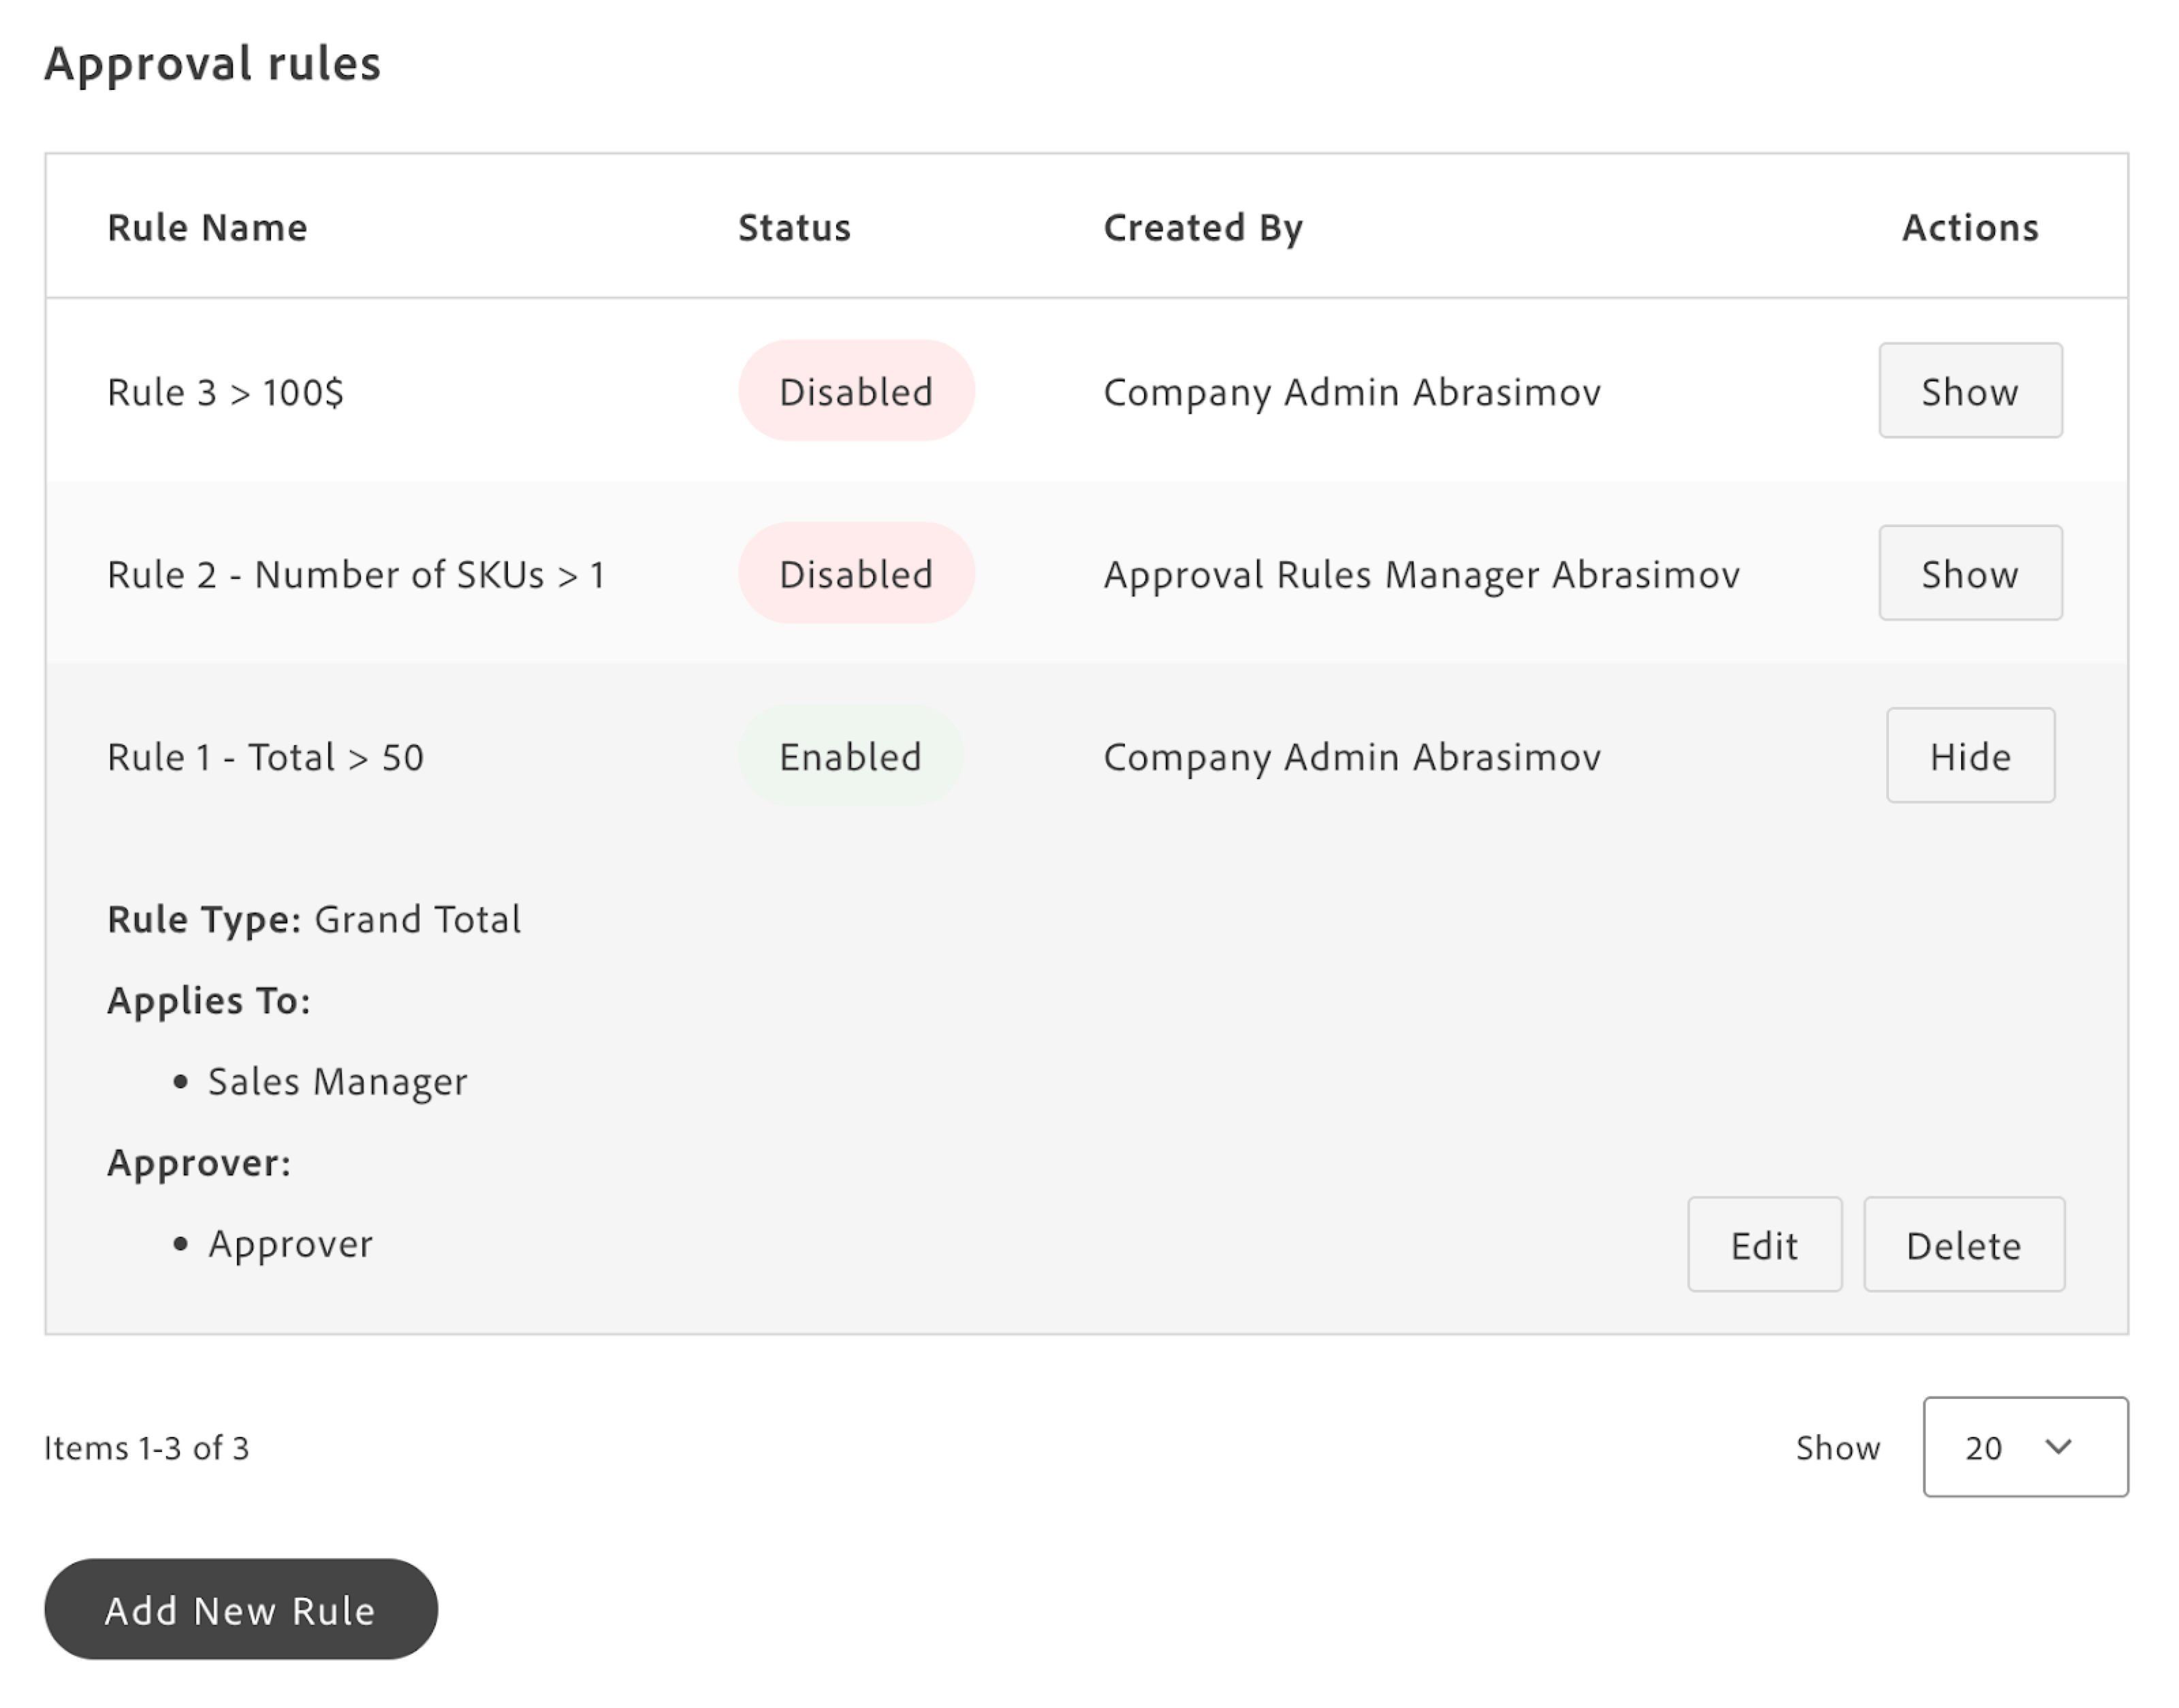The height and width of the screenshot is (1708, 2179).
Task: Click Disabled status badge of Rule 2
Action: coord(855,574)
